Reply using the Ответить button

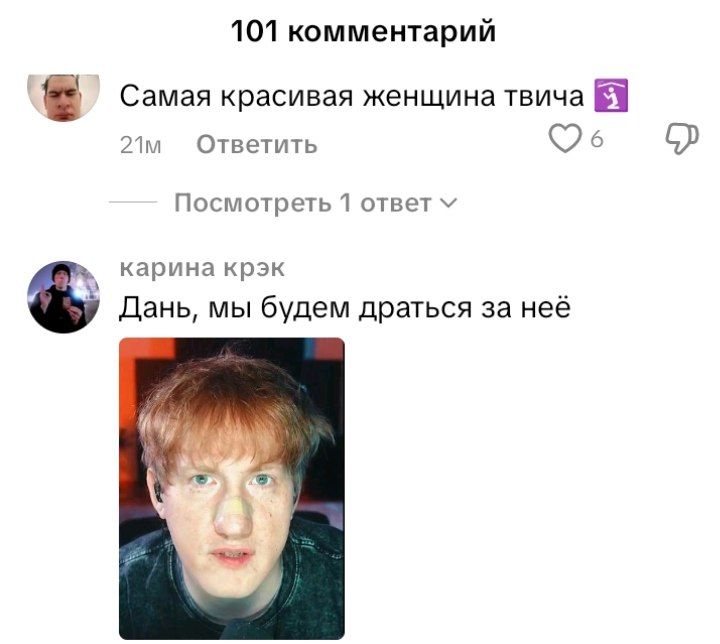(x=257, y=145)
